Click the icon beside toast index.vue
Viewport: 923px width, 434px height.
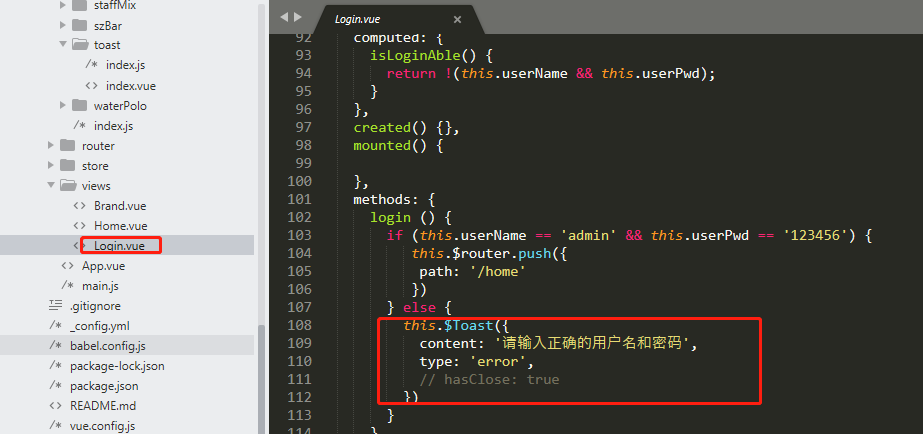pyautogui.click(x=91, y=85)
